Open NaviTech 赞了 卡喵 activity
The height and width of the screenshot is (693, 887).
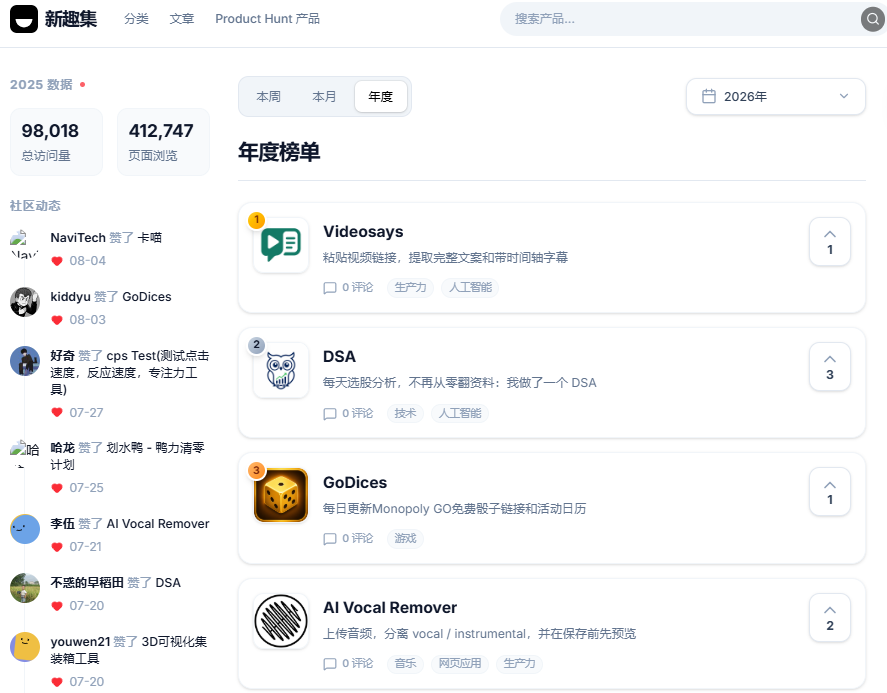click(x=106, y=238)
